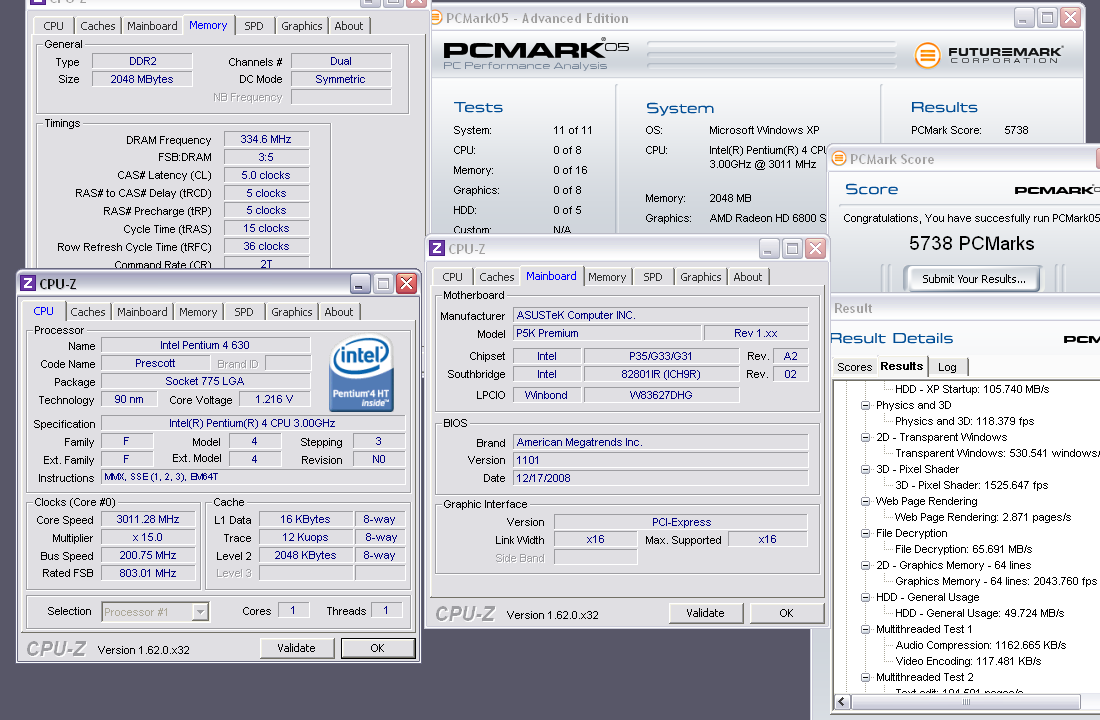Close the front CPU-Z CPU window
The width and height of the screenshot is (1100, 720).
click(x=406, y=284)
